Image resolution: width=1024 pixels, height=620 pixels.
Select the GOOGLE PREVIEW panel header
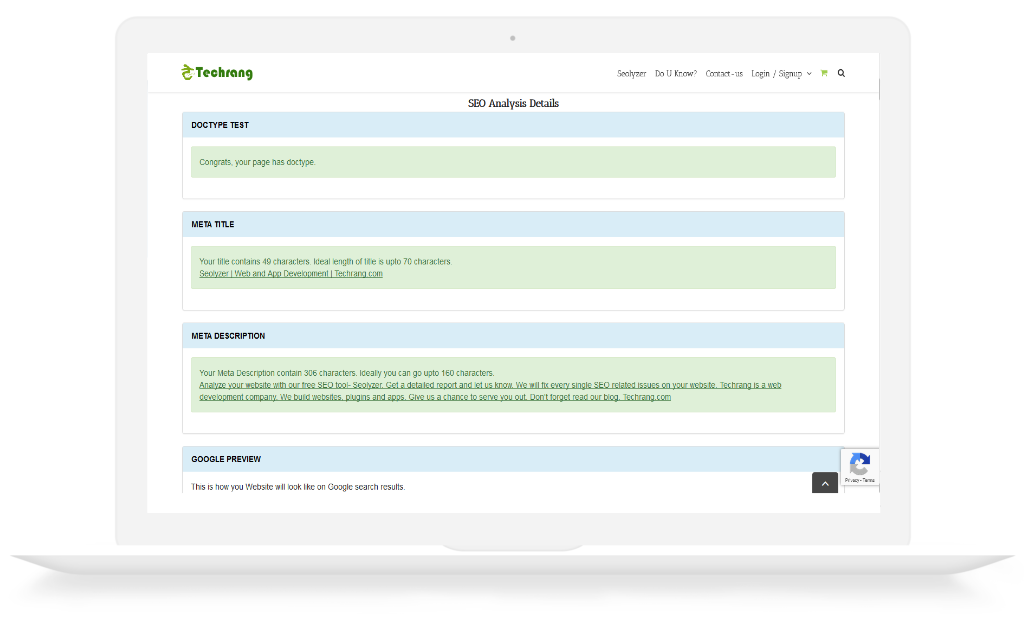[x=513, y=459]
